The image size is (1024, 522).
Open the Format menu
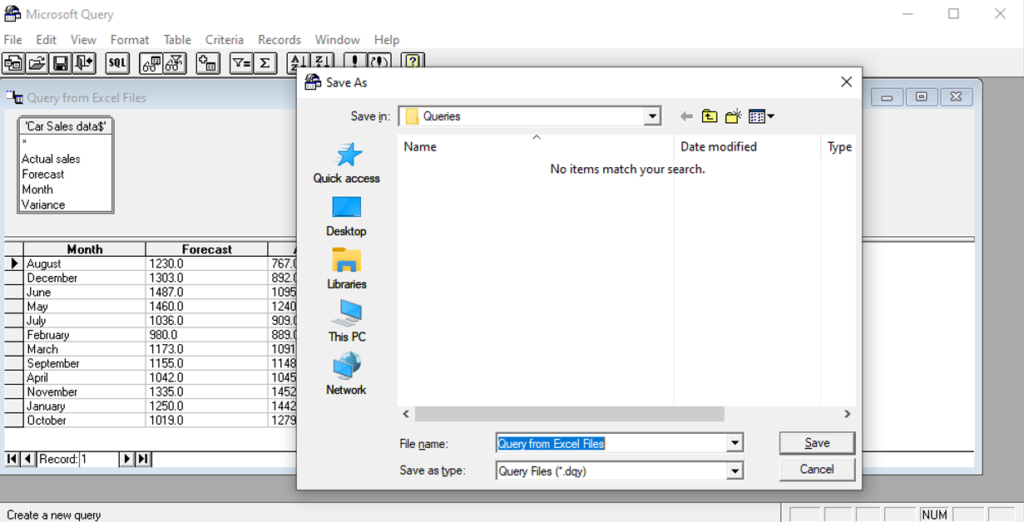click(129, 40)
